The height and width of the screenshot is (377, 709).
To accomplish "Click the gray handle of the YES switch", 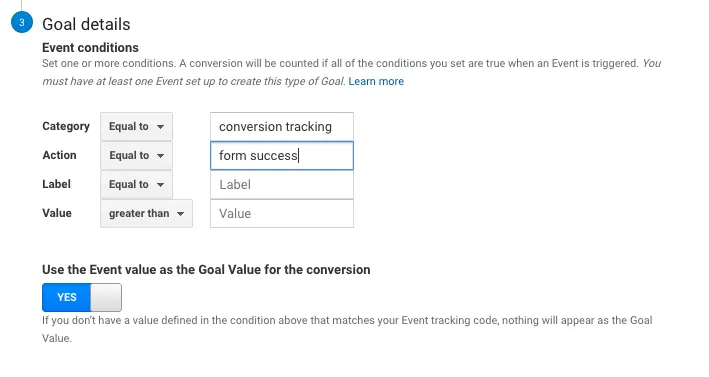I will tap(106, 297).
